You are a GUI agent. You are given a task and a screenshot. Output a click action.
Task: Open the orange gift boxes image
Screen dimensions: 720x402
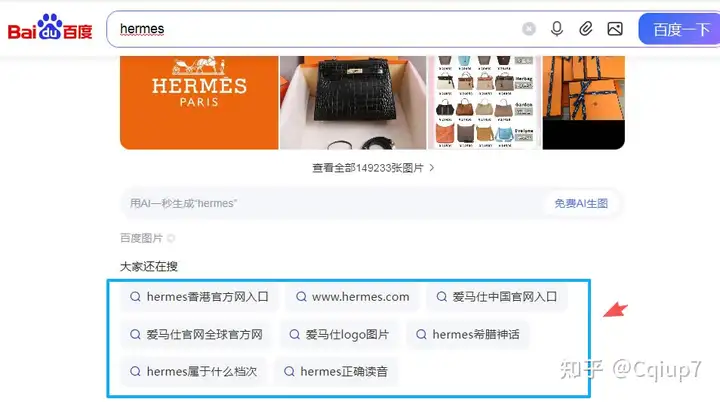click(584, 102)
